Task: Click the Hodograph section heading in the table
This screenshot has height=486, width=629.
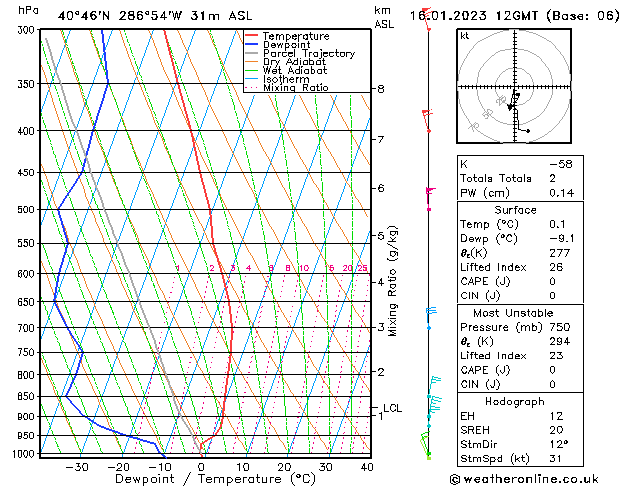Action: pyautogui.click(x=515, y=402)
